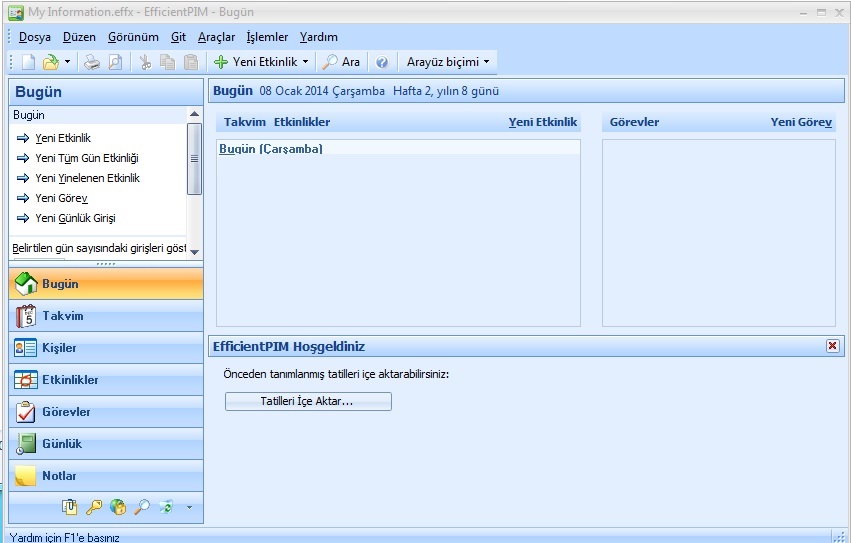Click the Etkinlikler events icon
Image resolution: width=851 pixels, height=543 pixels.
26,380
